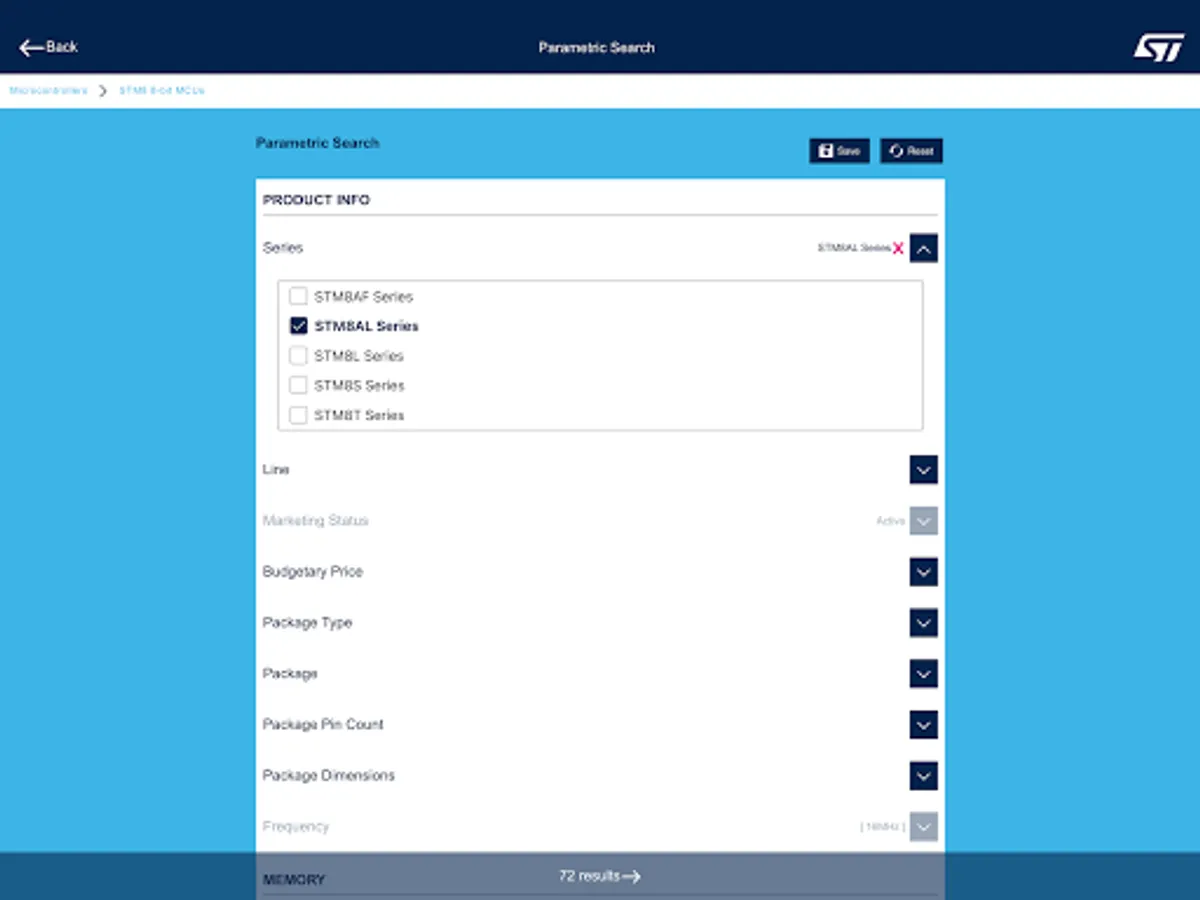Remove the STM8AL Series filter tag
This screenshot has width=1200, height=900.
[898, 248]
